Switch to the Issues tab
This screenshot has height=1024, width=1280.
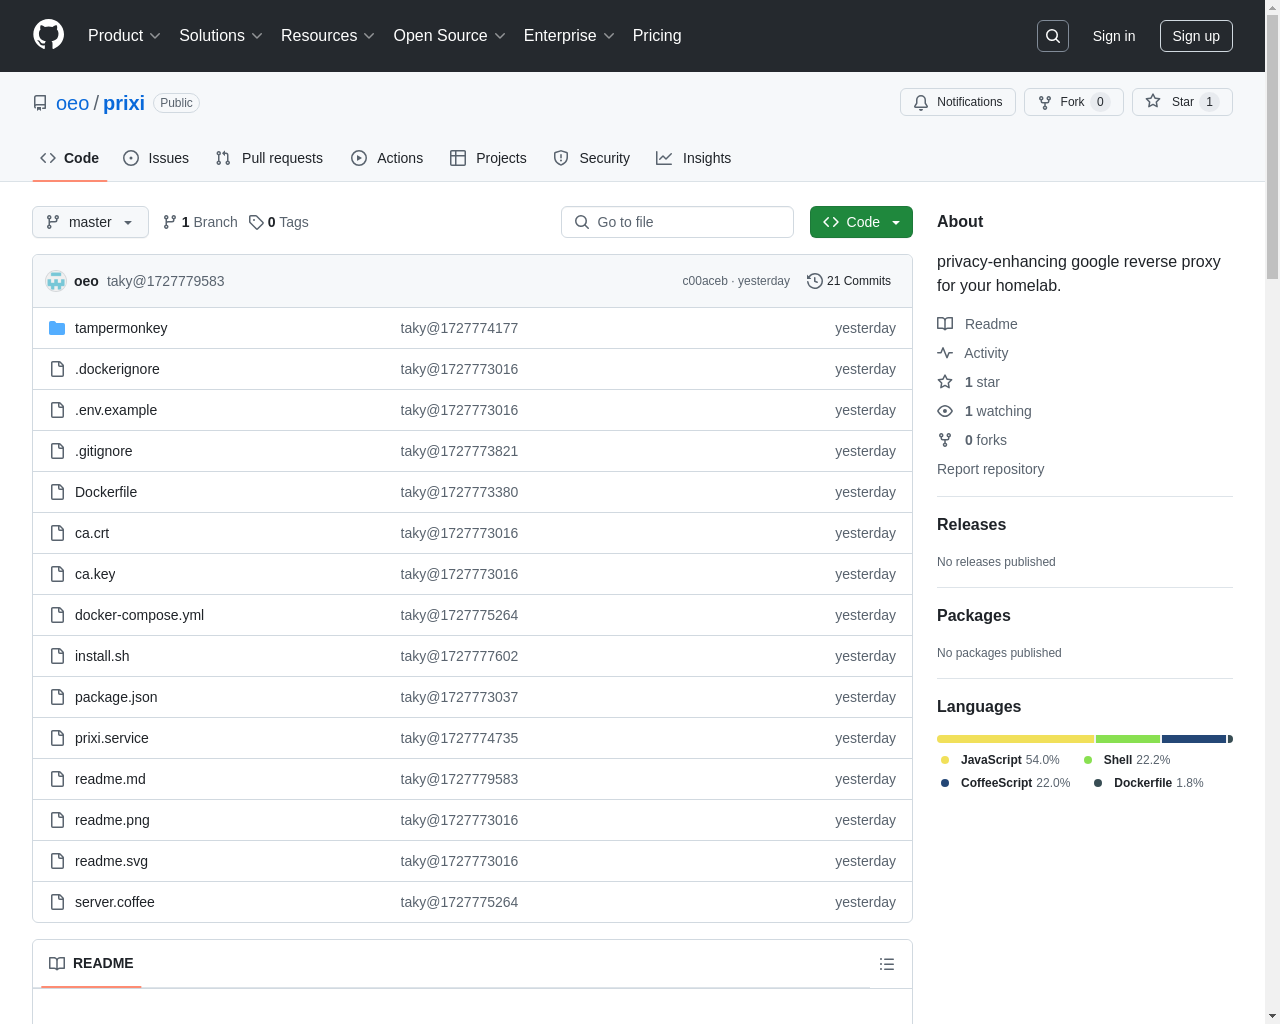(x=156, y=158)
